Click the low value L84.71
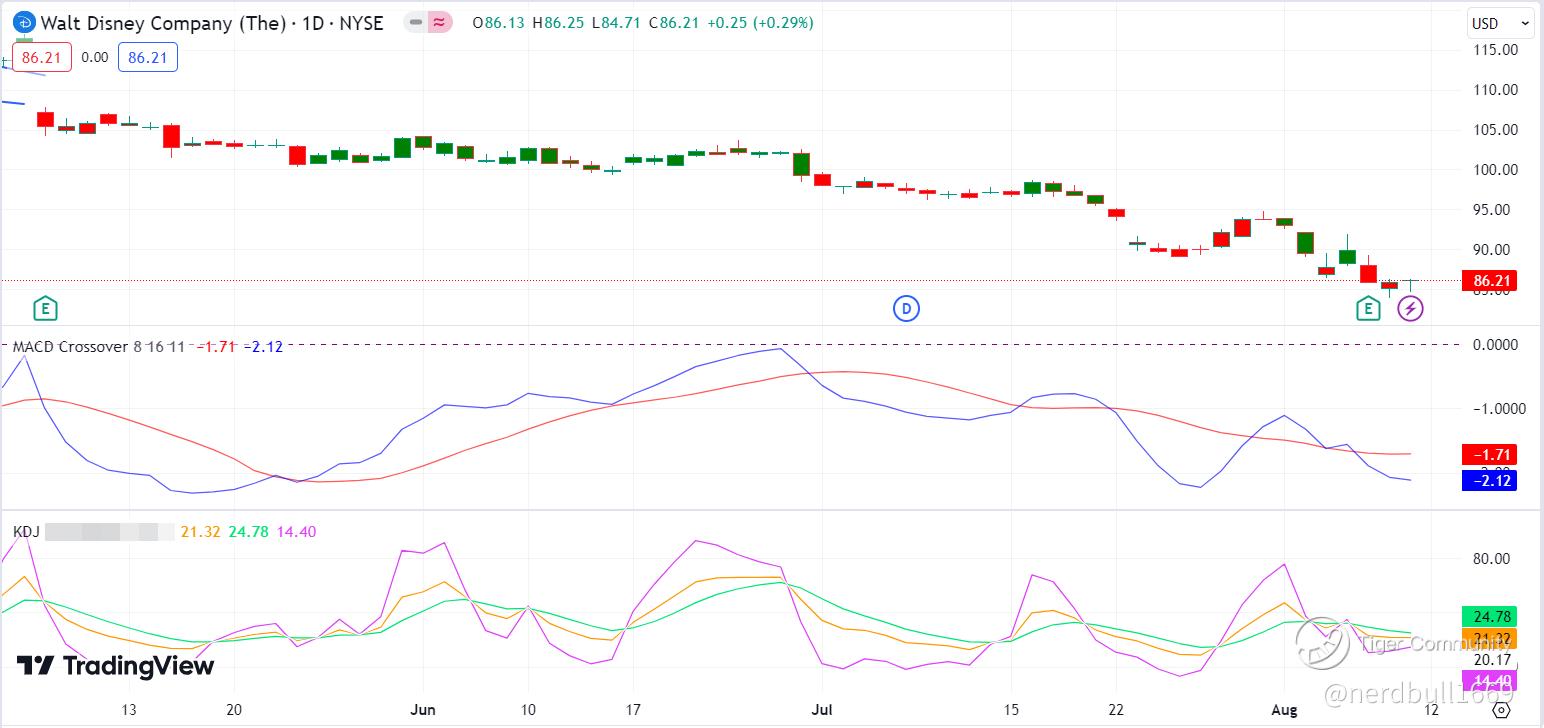Viewport: 1544px width, 728px height. tap(617, 22)
